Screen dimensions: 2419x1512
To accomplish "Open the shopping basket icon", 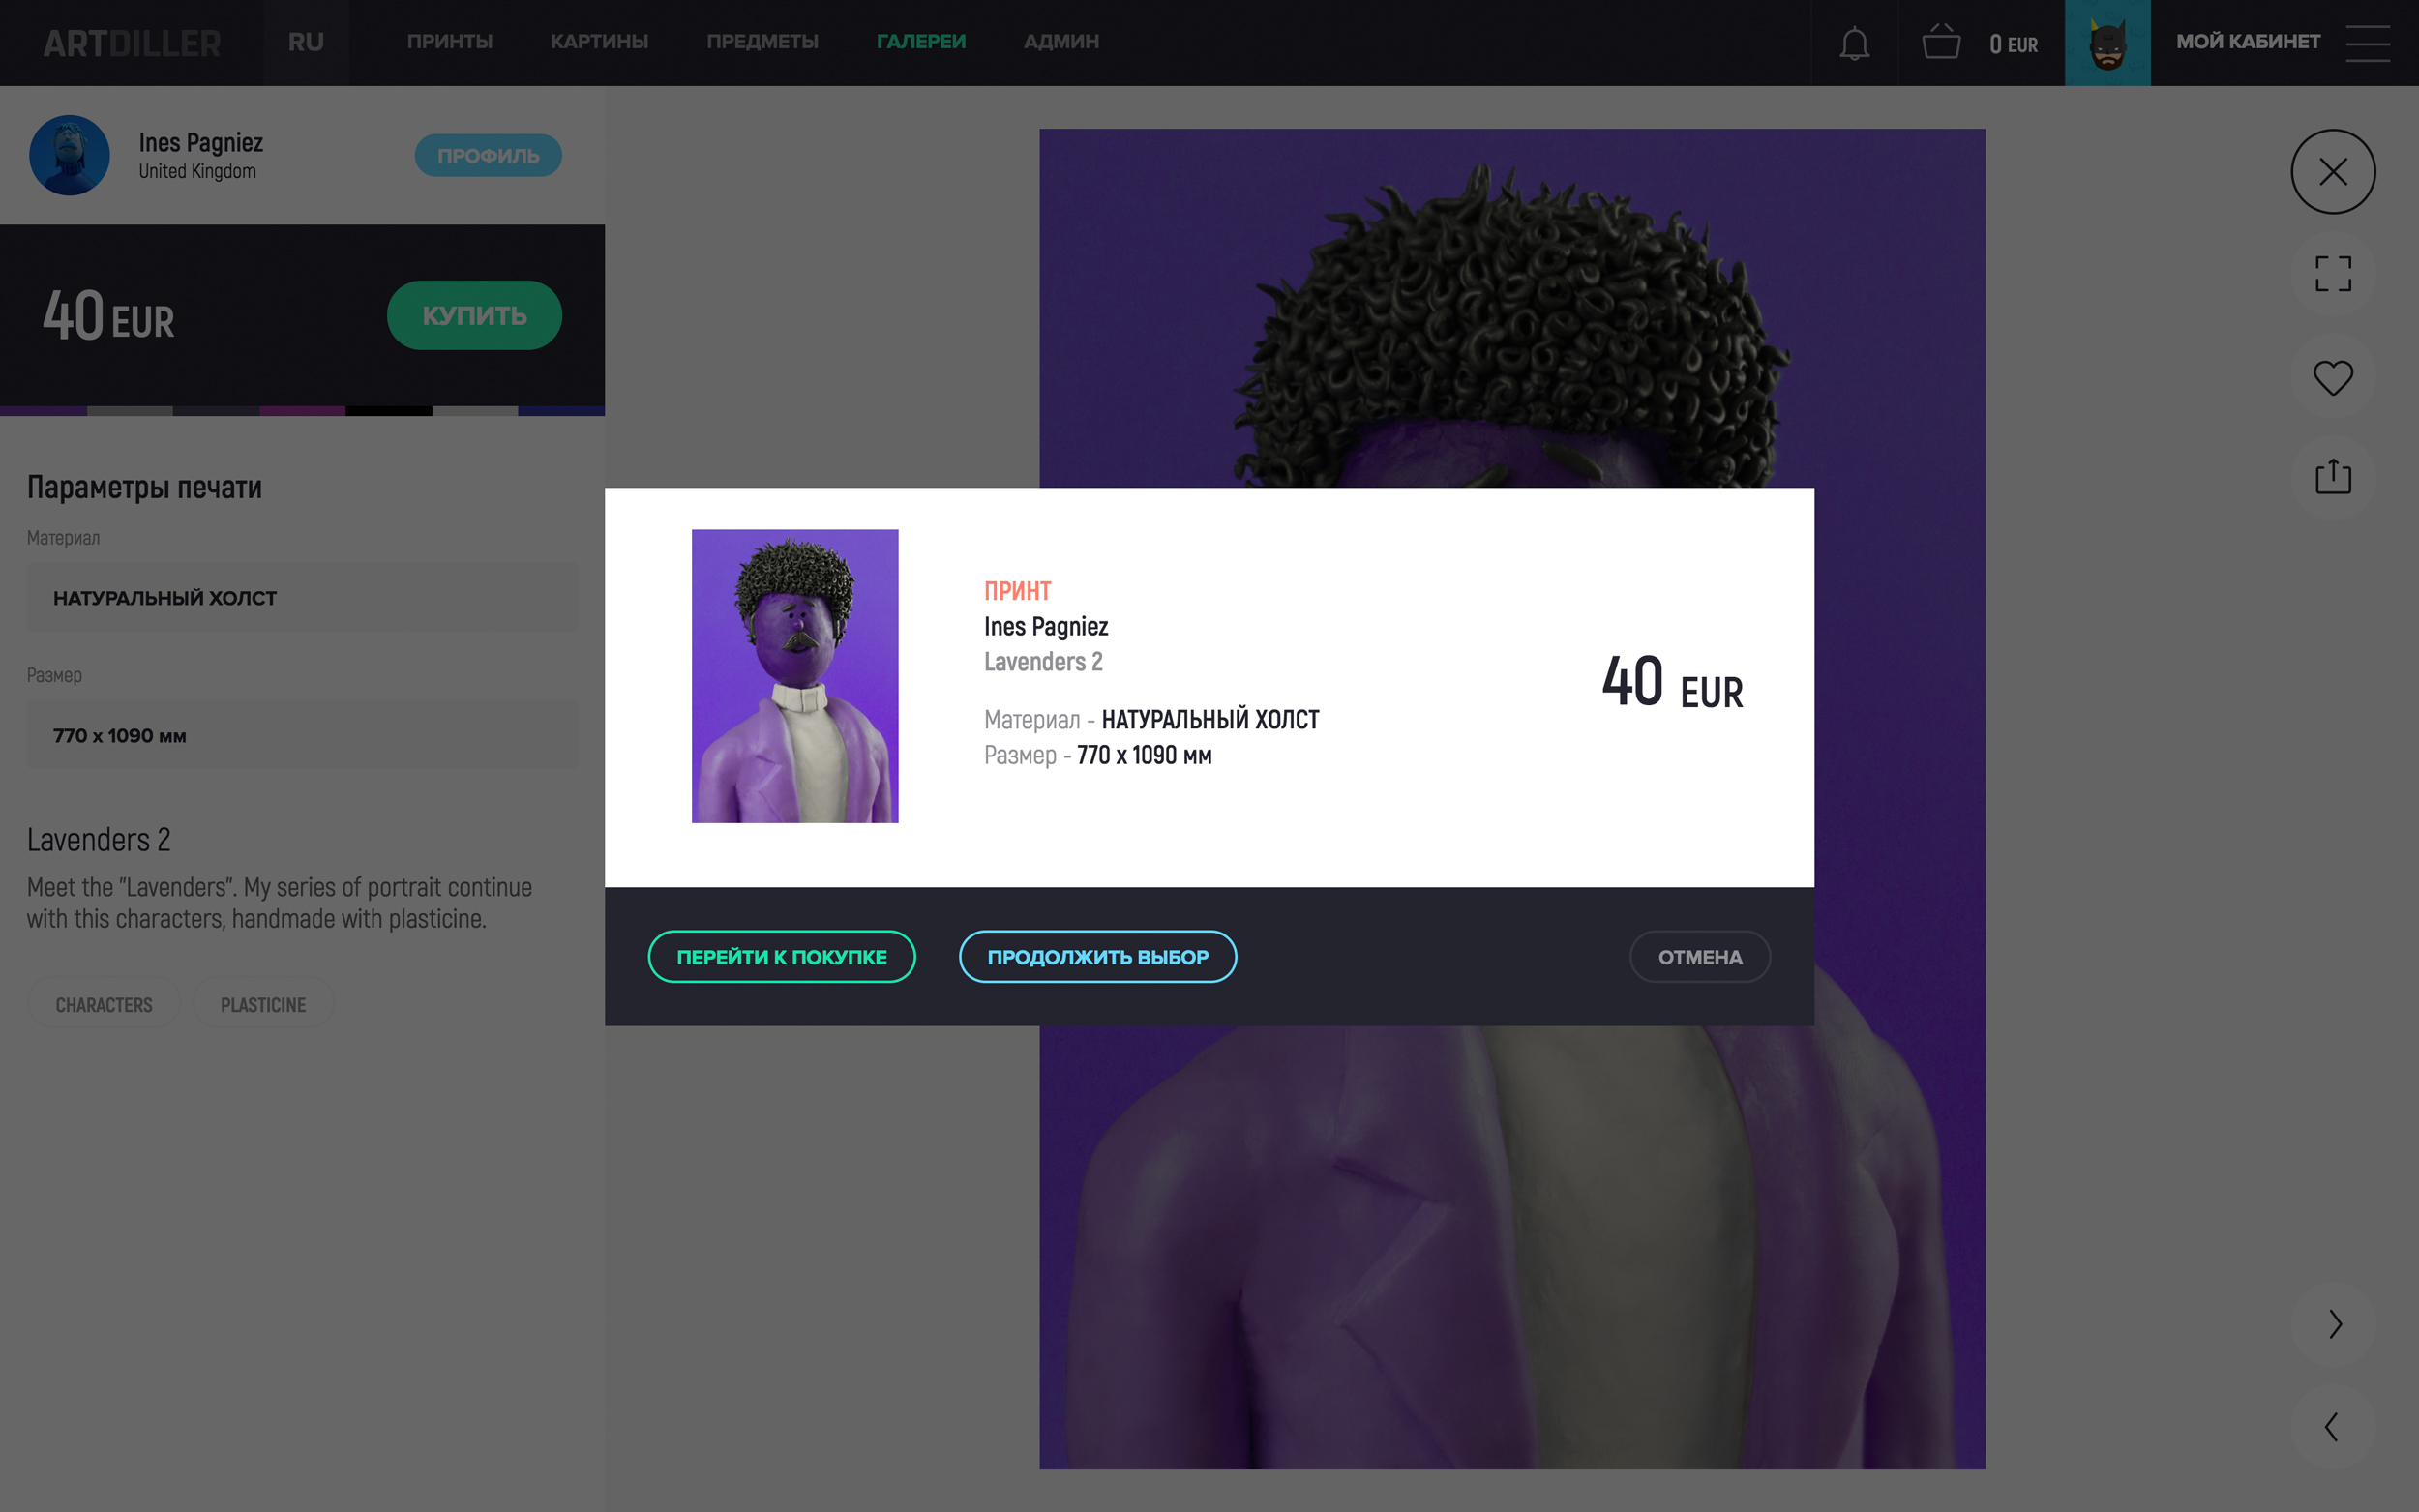I will pos(1940,42).
